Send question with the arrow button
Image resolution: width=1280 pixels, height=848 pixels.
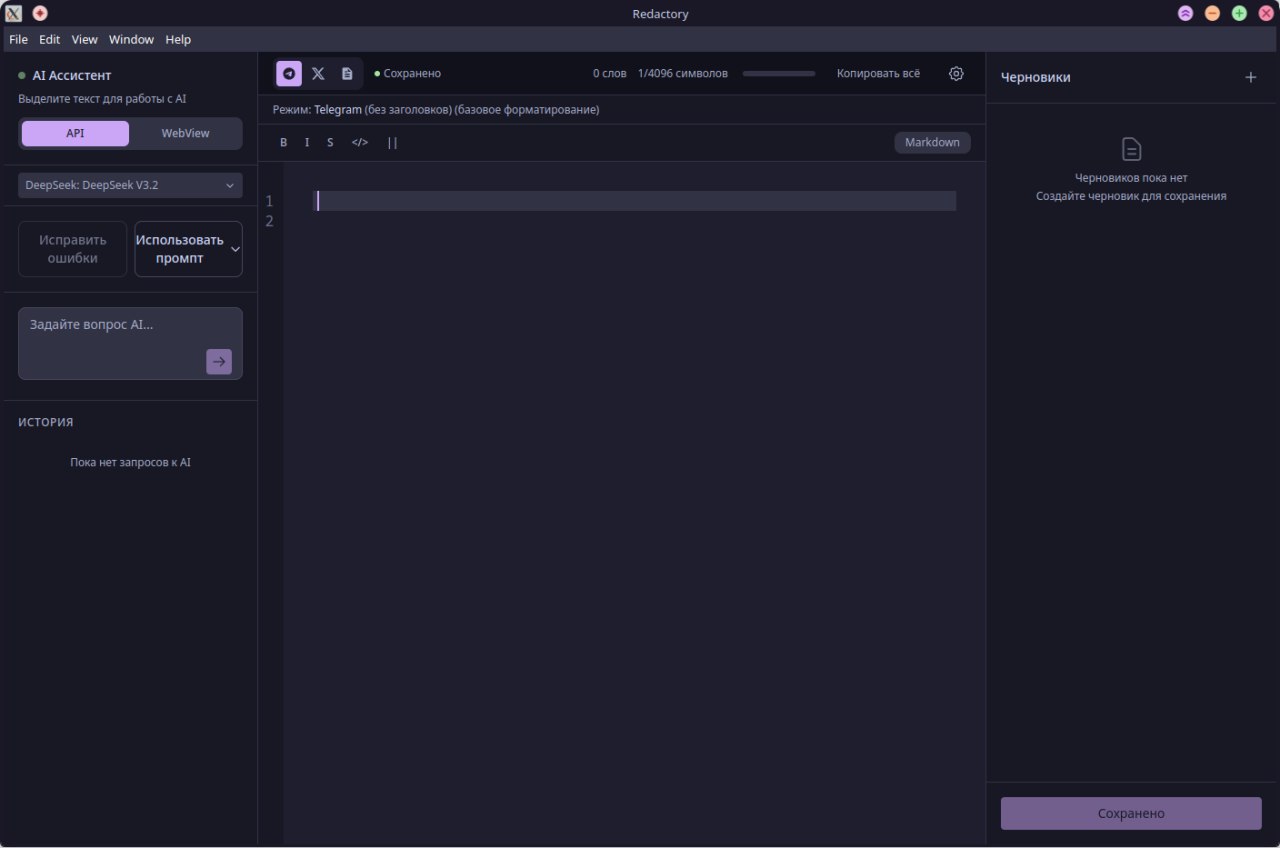219,362
